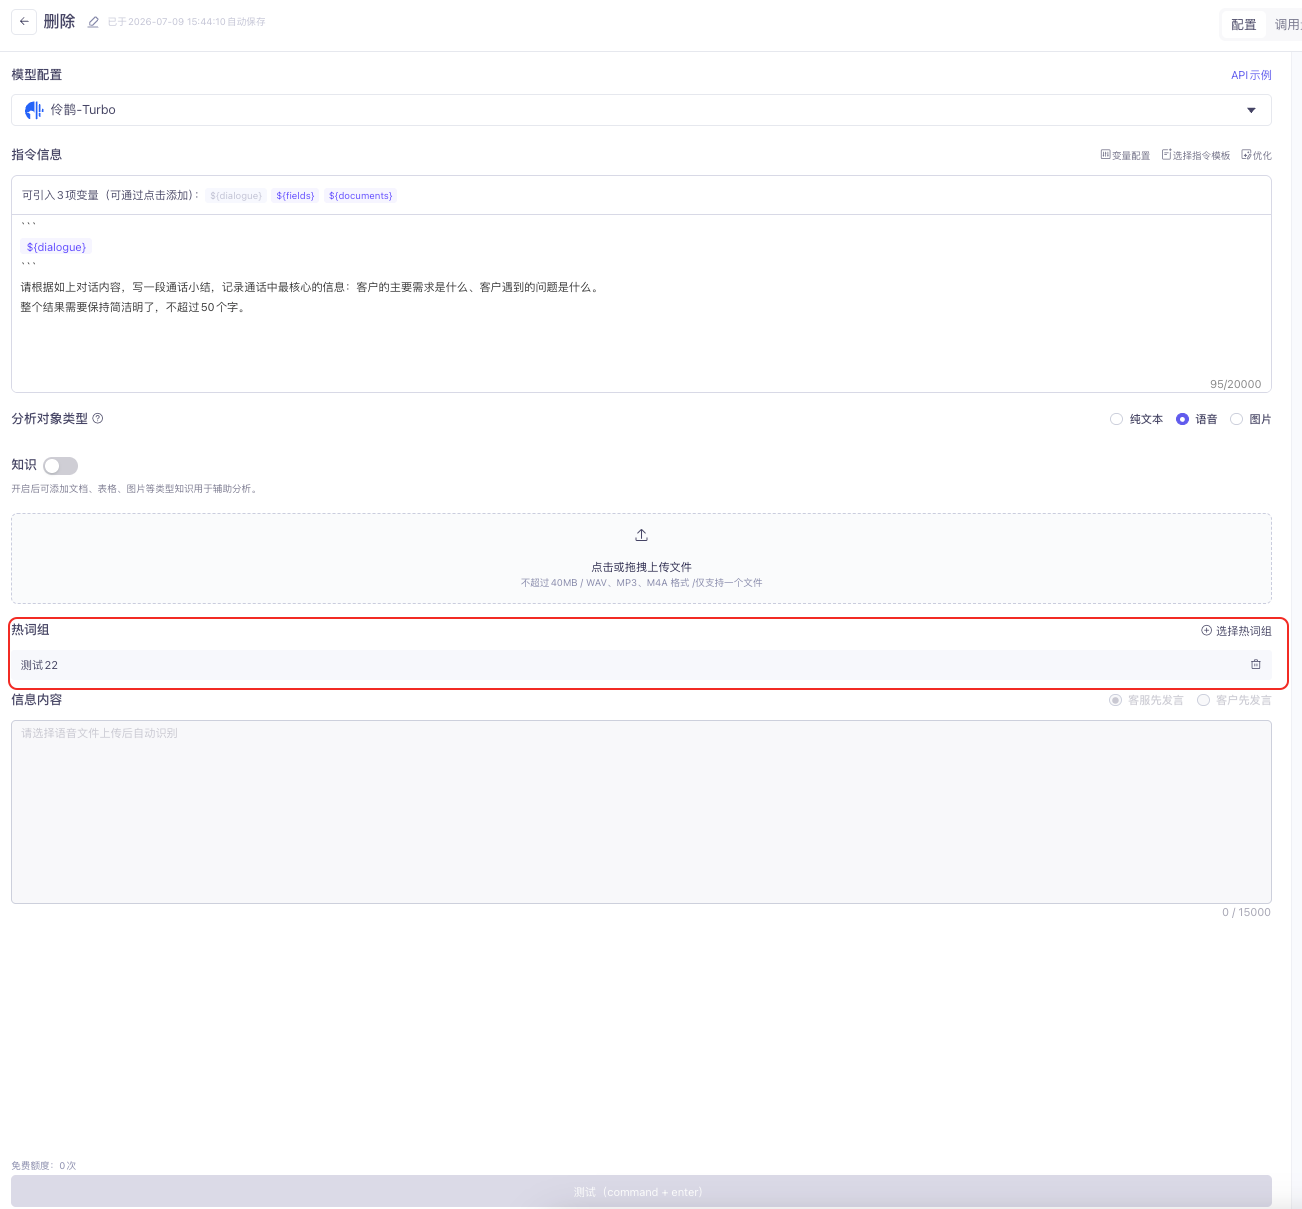Viewport: 1302px width, 1209px height.
Task: Click into the prompt instruction text editor
Action: pyautogui.click(x=641, y=303)
